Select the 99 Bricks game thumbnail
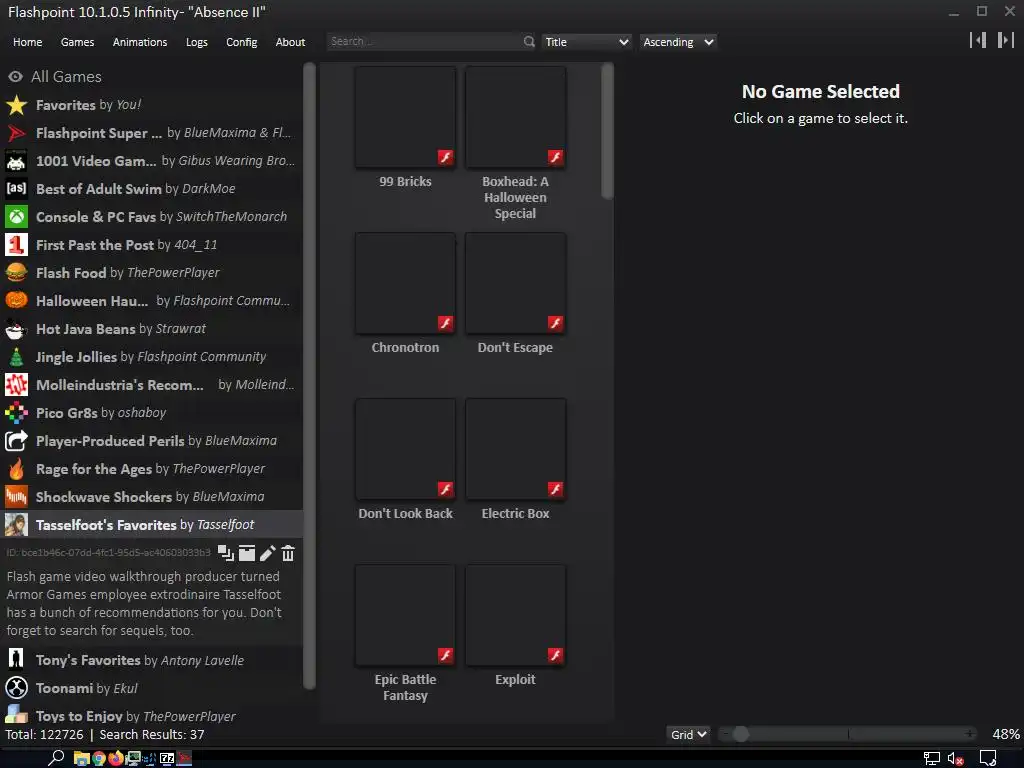This screenshot has width=1024, height=768. 406,117
